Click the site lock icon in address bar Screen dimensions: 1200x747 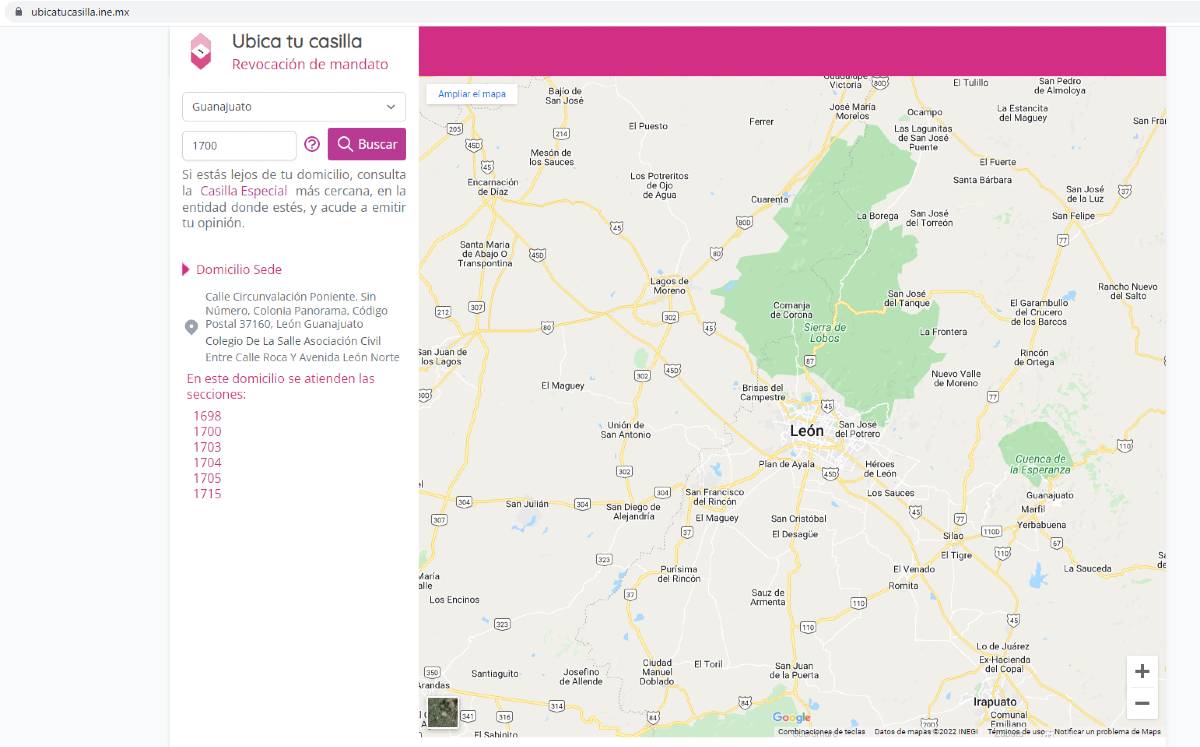pyautogui.click(x=17, y=12)
